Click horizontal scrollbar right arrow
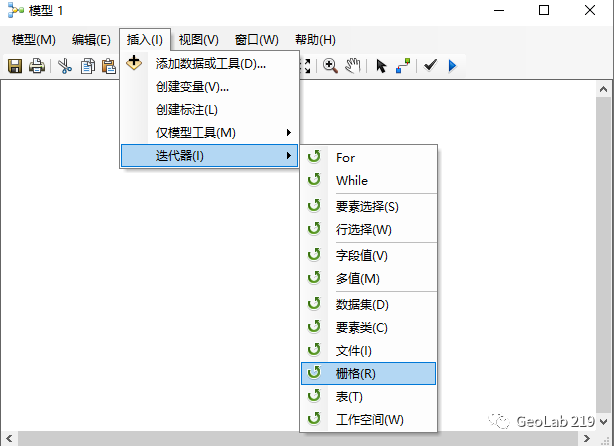Viewport: 614px width, 446px height. tap(587, 438)
